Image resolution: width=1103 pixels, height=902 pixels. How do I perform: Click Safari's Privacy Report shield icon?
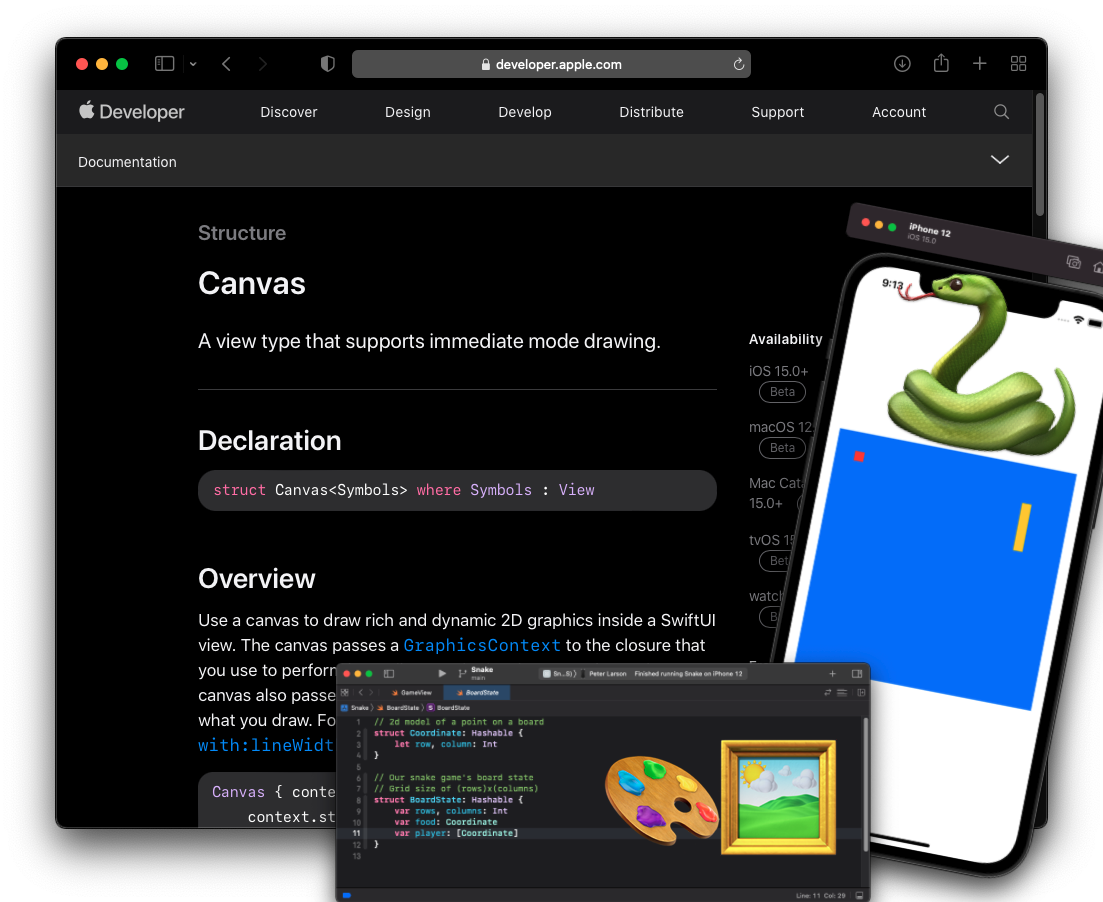click(x=327, y=63)
